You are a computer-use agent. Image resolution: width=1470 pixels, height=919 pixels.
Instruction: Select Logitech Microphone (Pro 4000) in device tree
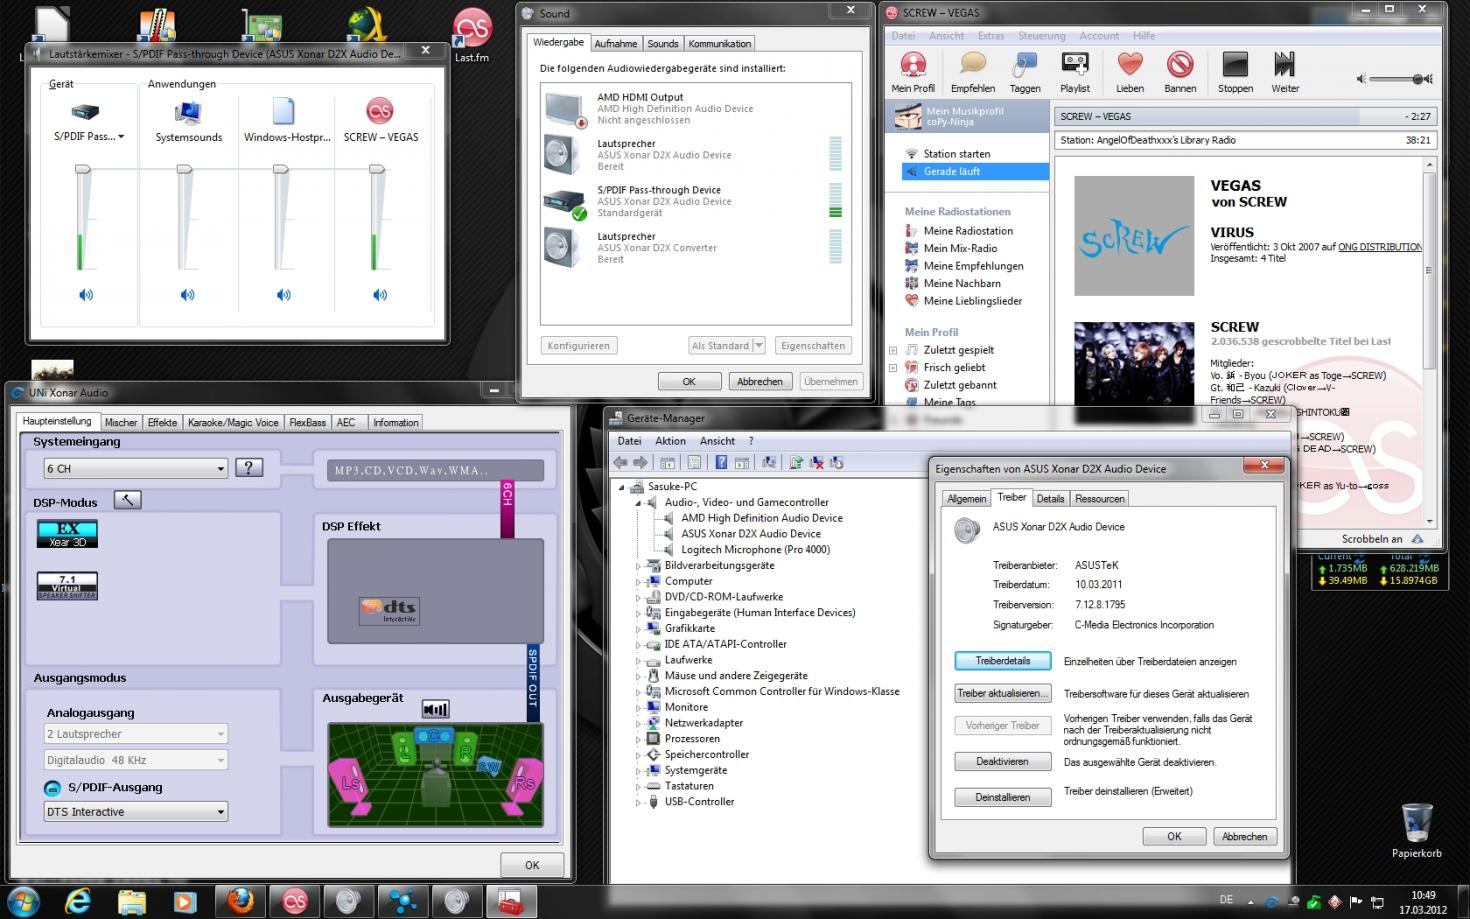point(755,549)
